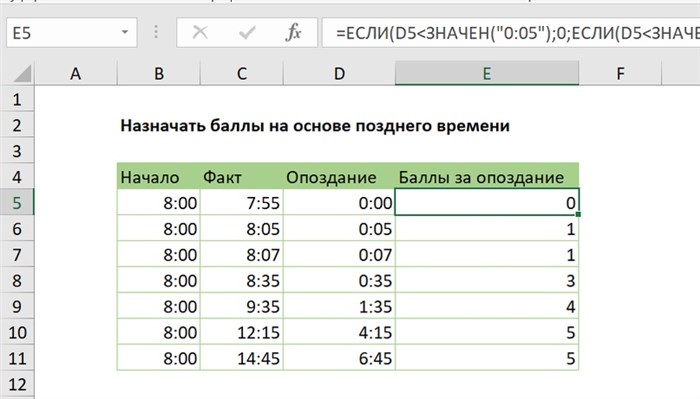Image resolution: width=700 pixels, height=399 pixels.
Task: Open the Insert Function fx dialog
Action: 293,33
